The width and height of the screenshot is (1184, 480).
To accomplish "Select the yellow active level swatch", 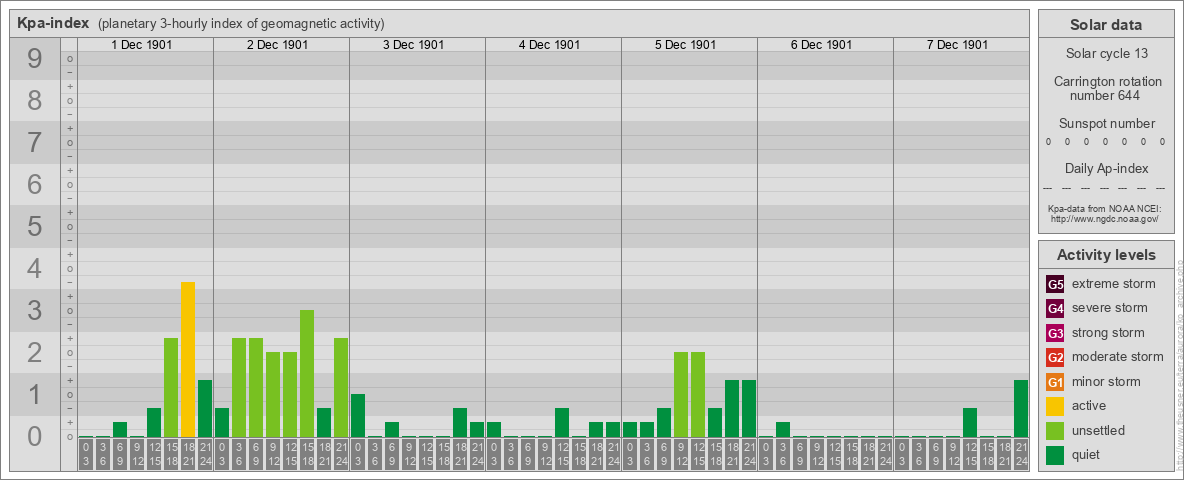I will (1055, 406).
